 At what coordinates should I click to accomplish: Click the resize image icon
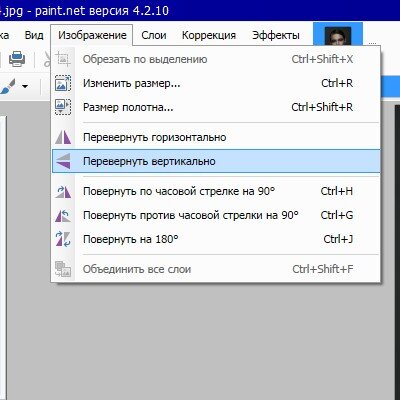(x=63, y=83)
